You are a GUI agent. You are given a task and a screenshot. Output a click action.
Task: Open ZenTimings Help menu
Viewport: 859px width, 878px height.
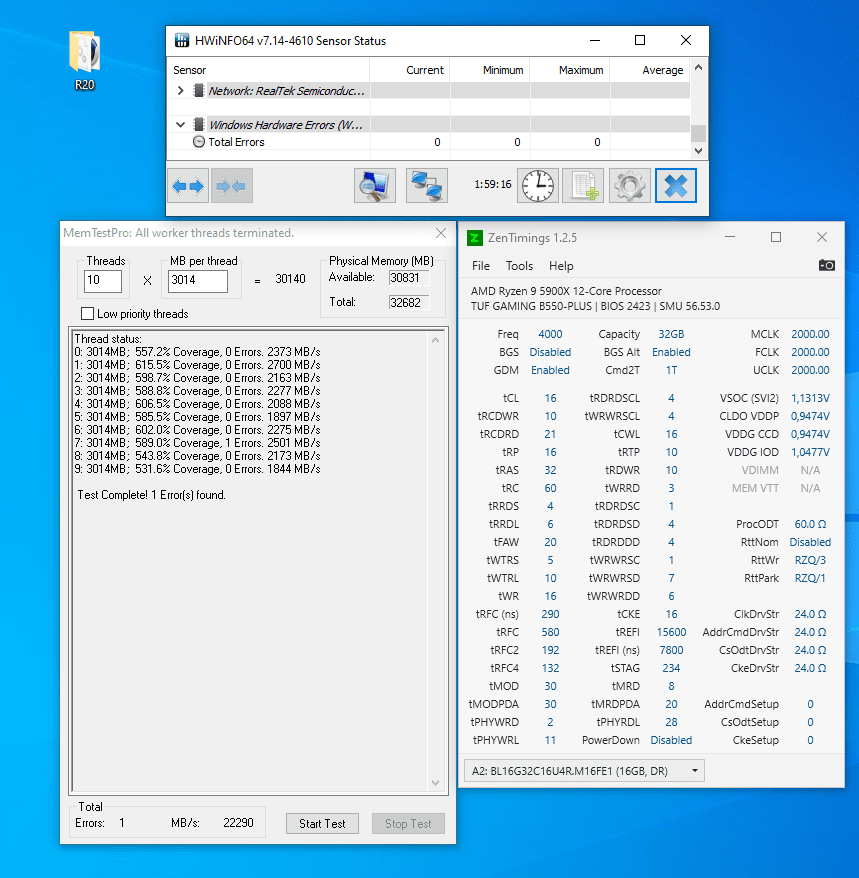point(561,266)
